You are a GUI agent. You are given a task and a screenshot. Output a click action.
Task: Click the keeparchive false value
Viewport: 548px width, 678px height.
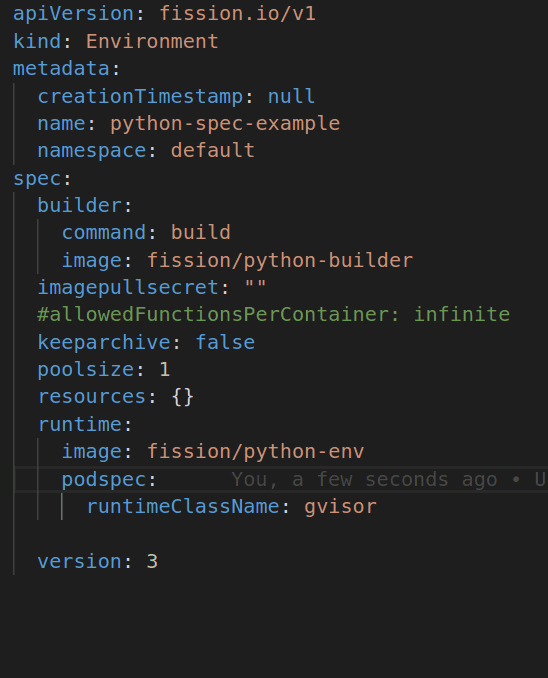click(x=225, y=342)
